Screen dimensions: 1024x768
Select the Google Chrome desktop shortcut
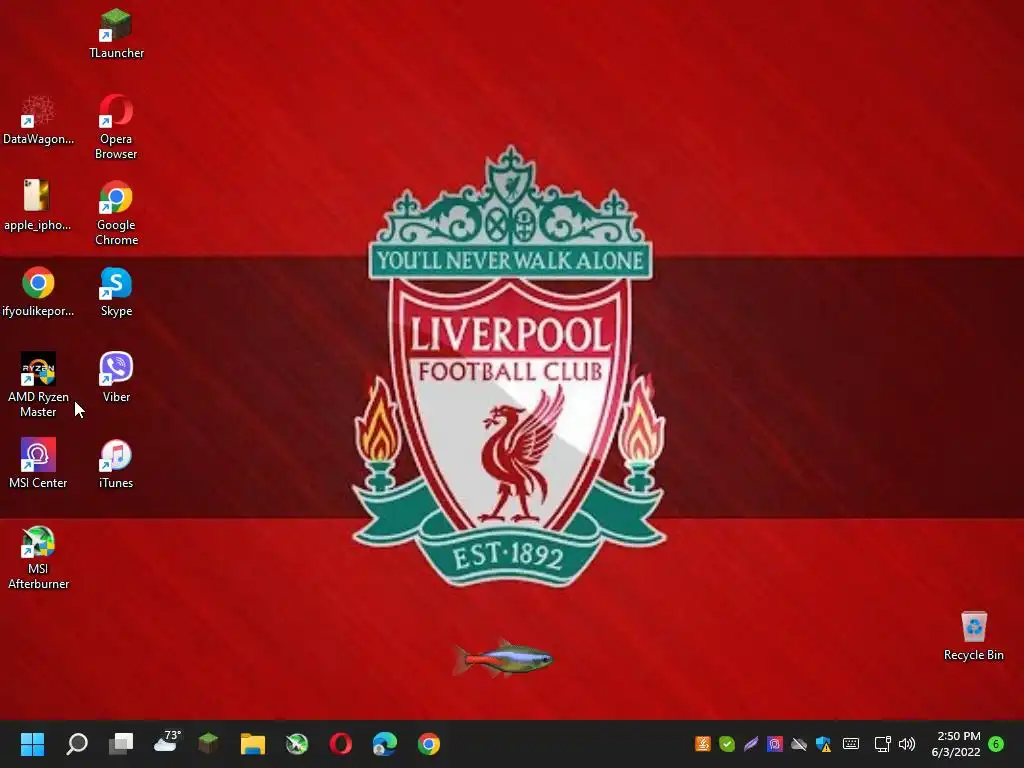[x=116, y=214]
